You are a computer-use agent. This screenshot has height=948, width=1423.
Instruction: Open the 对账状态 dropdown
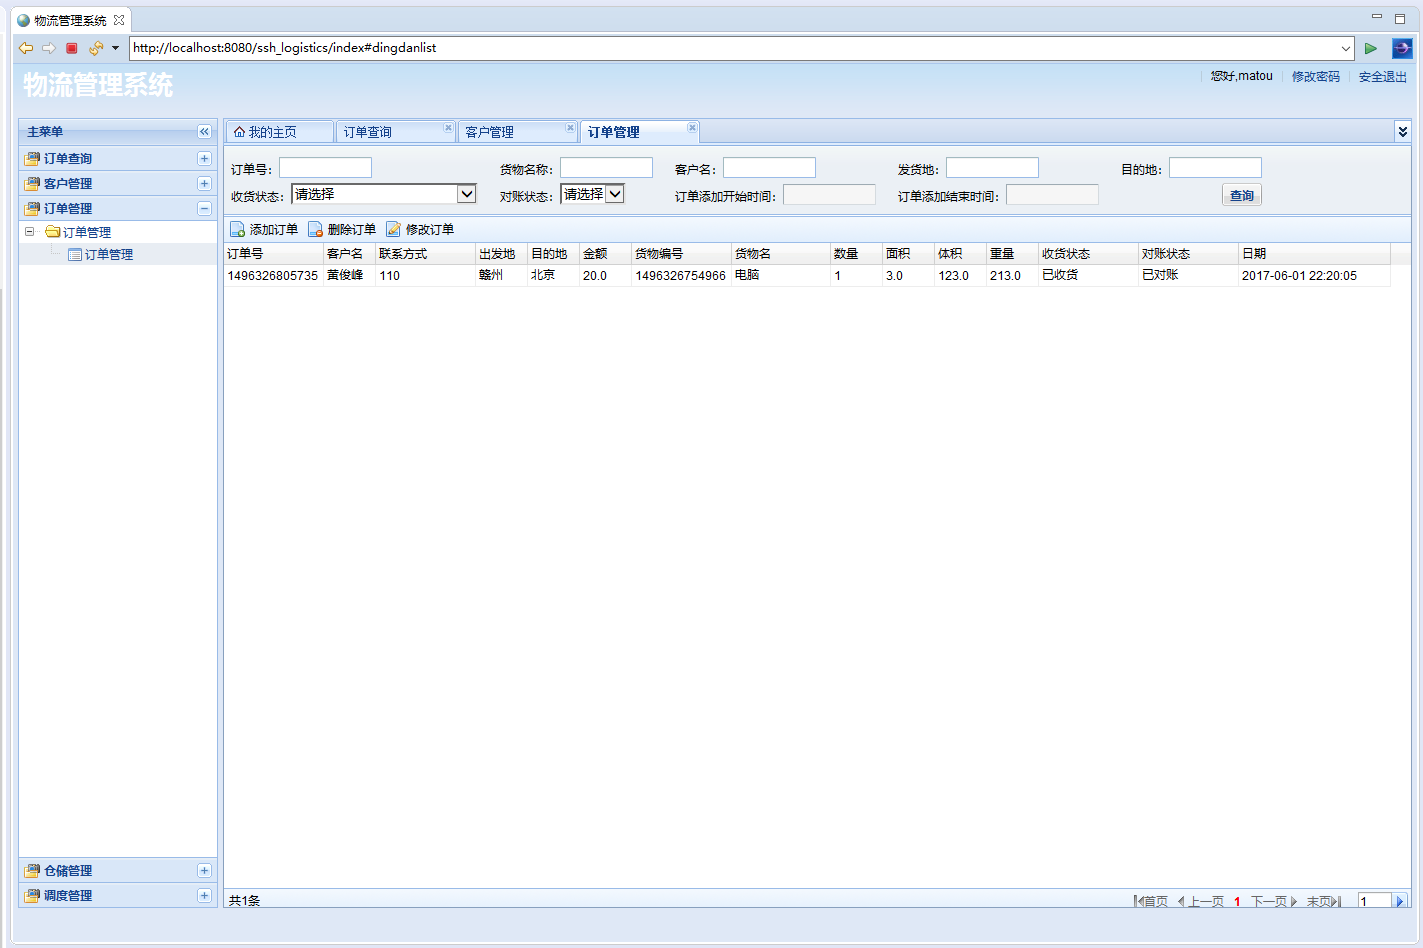click(x=615, y=194)
